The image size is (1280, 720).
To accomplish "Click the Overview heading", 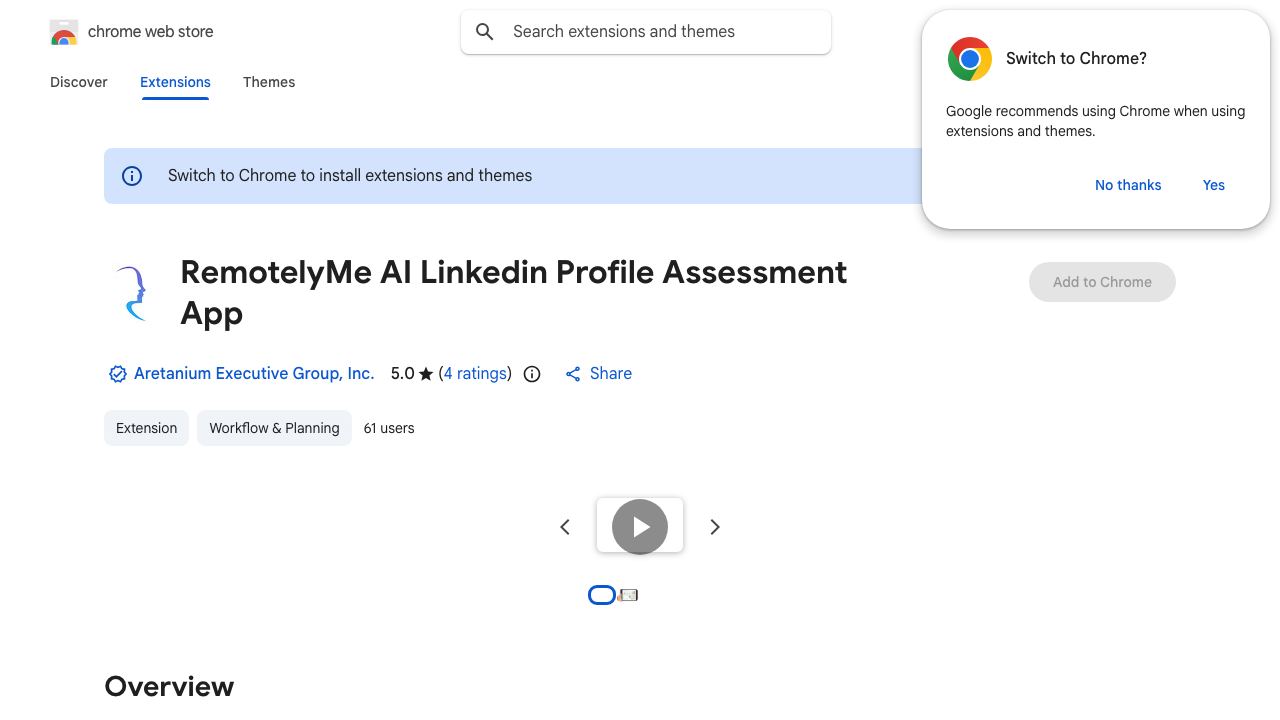I will click(x=169, y=686).
